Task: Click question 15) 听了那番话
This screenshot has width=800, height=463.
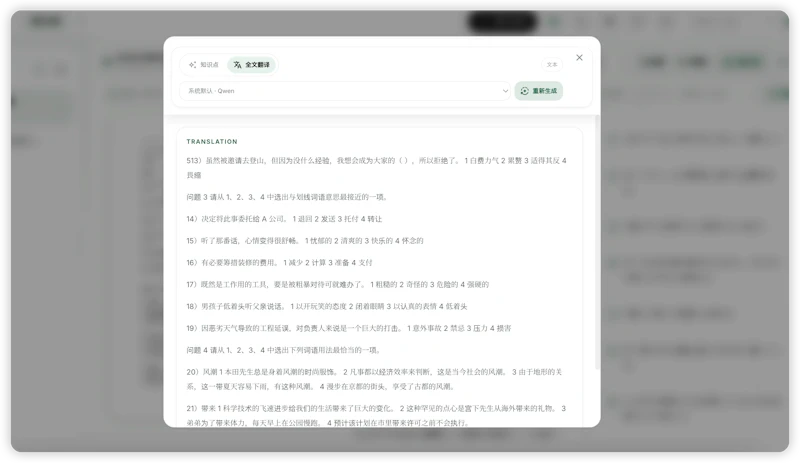Action: (305, 241)
